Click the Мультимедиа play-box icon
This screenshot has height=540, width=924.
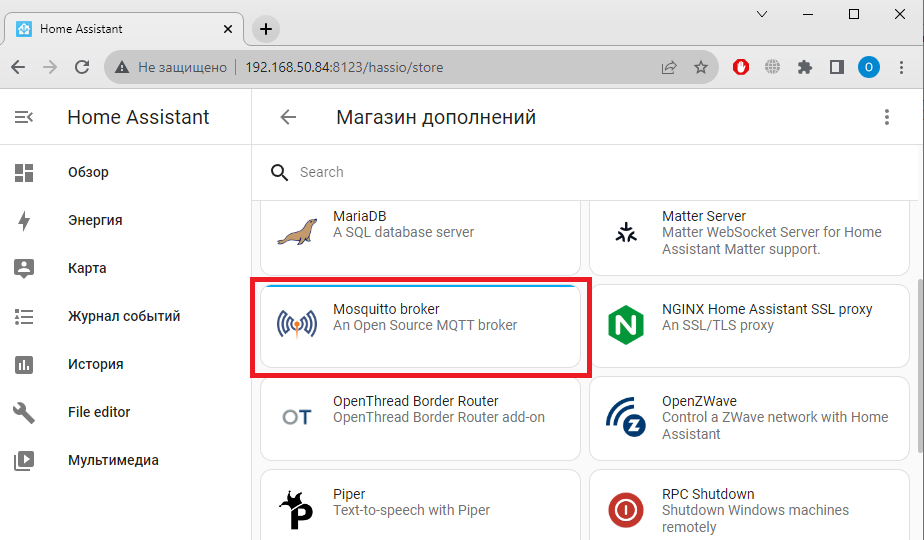[24, 460]
